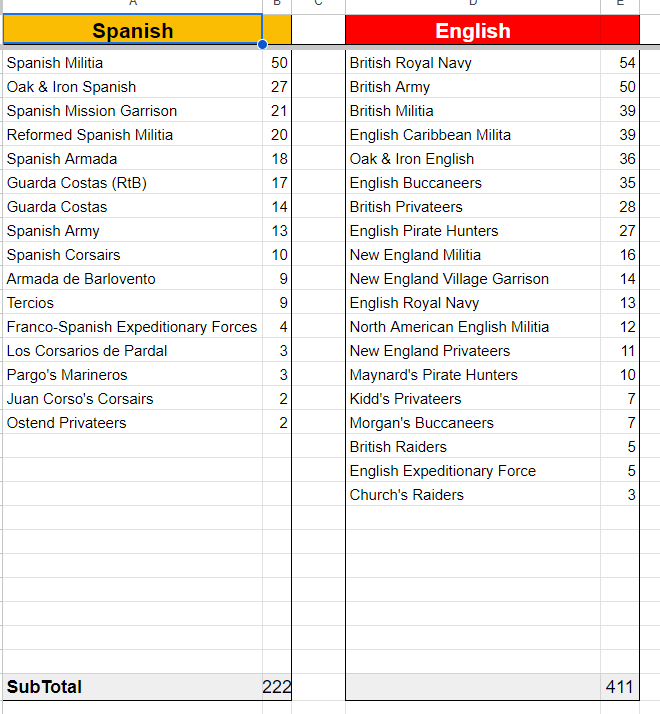This screenshot has width=660, height=714.
Task: Click the blue selection fill handle
Action: click(263, 44)
